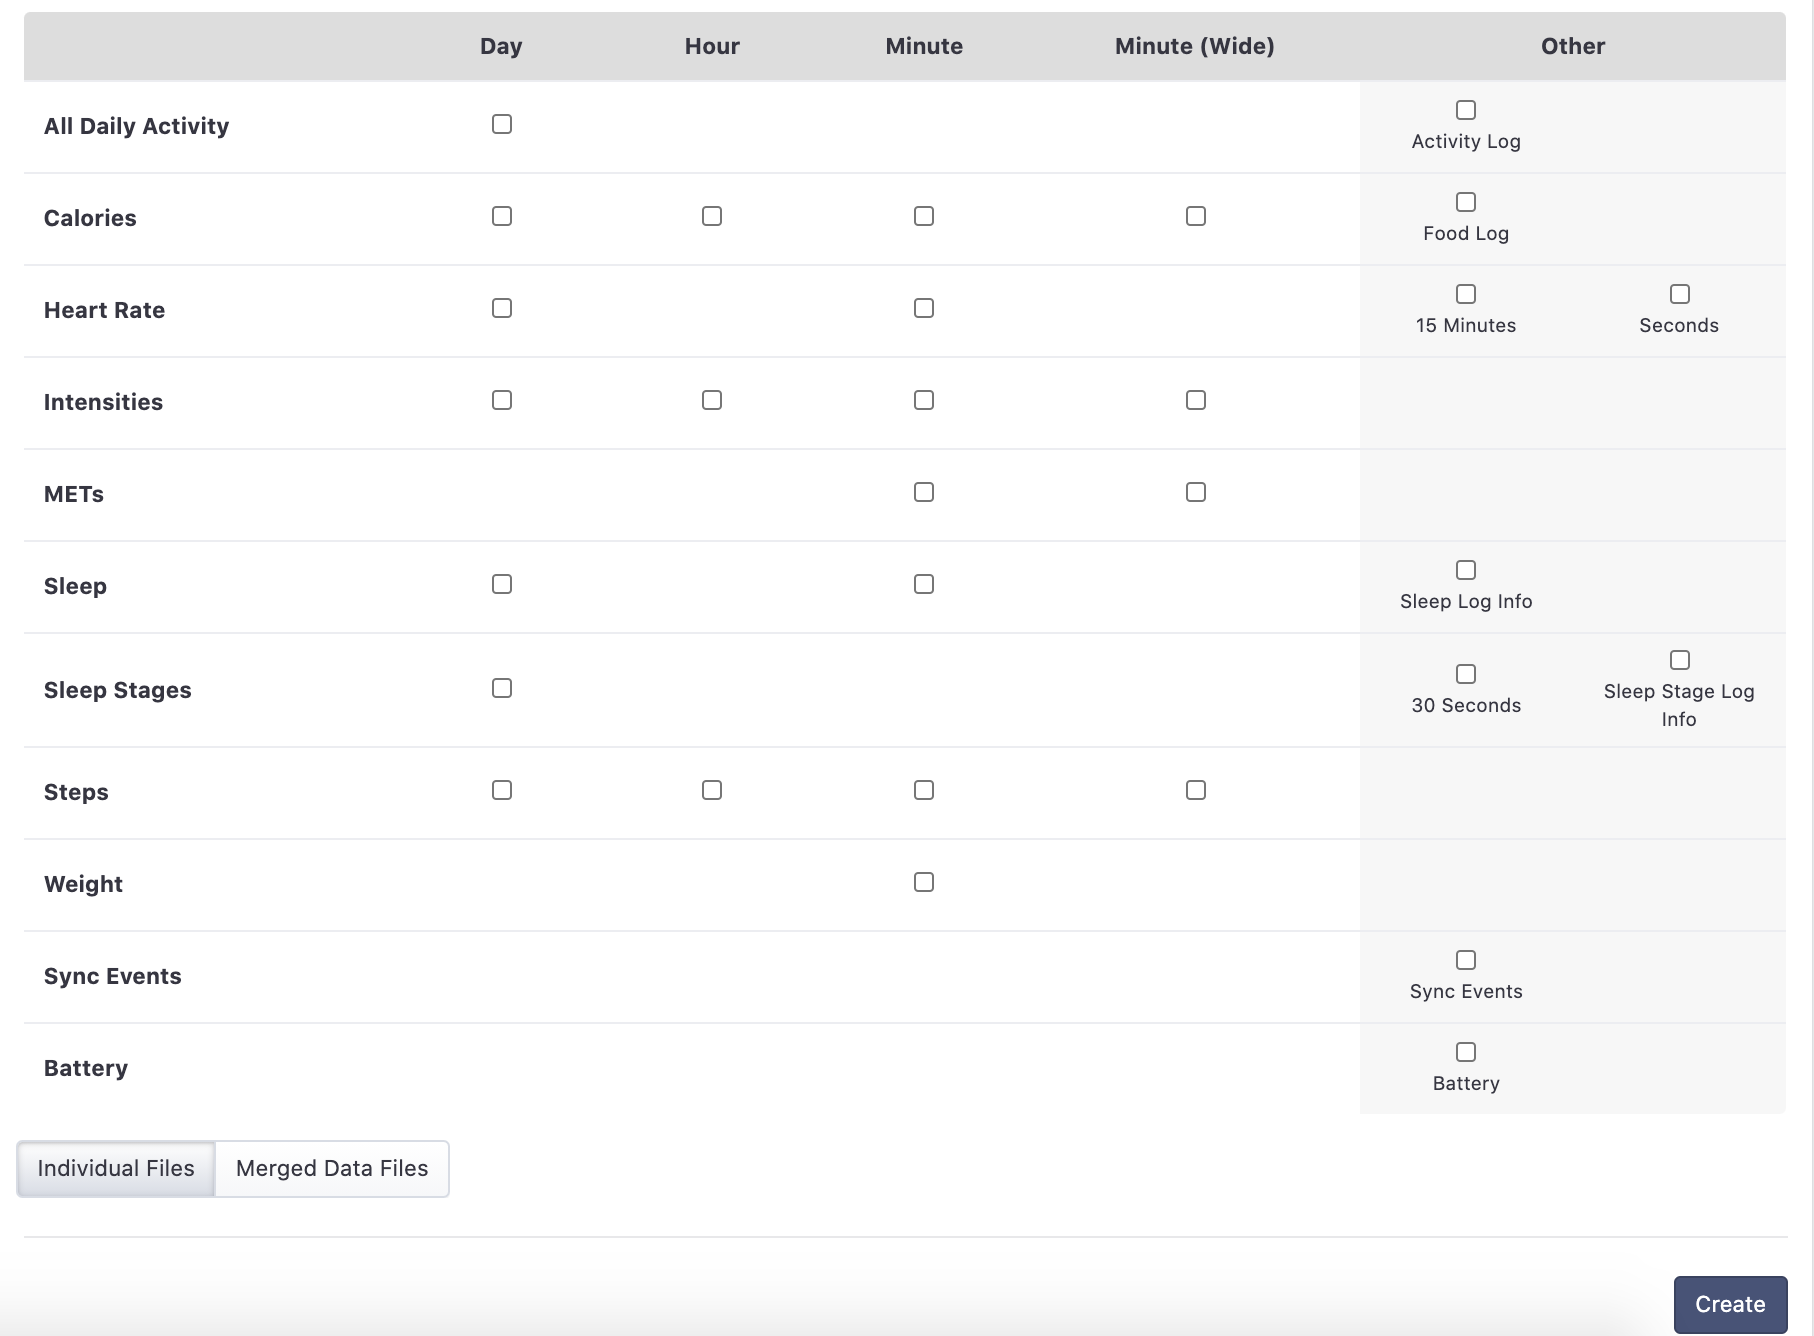1814x1336 pixels.
Task: Select Intensities Hour checkbox
Action: click(x=712, y=400)
